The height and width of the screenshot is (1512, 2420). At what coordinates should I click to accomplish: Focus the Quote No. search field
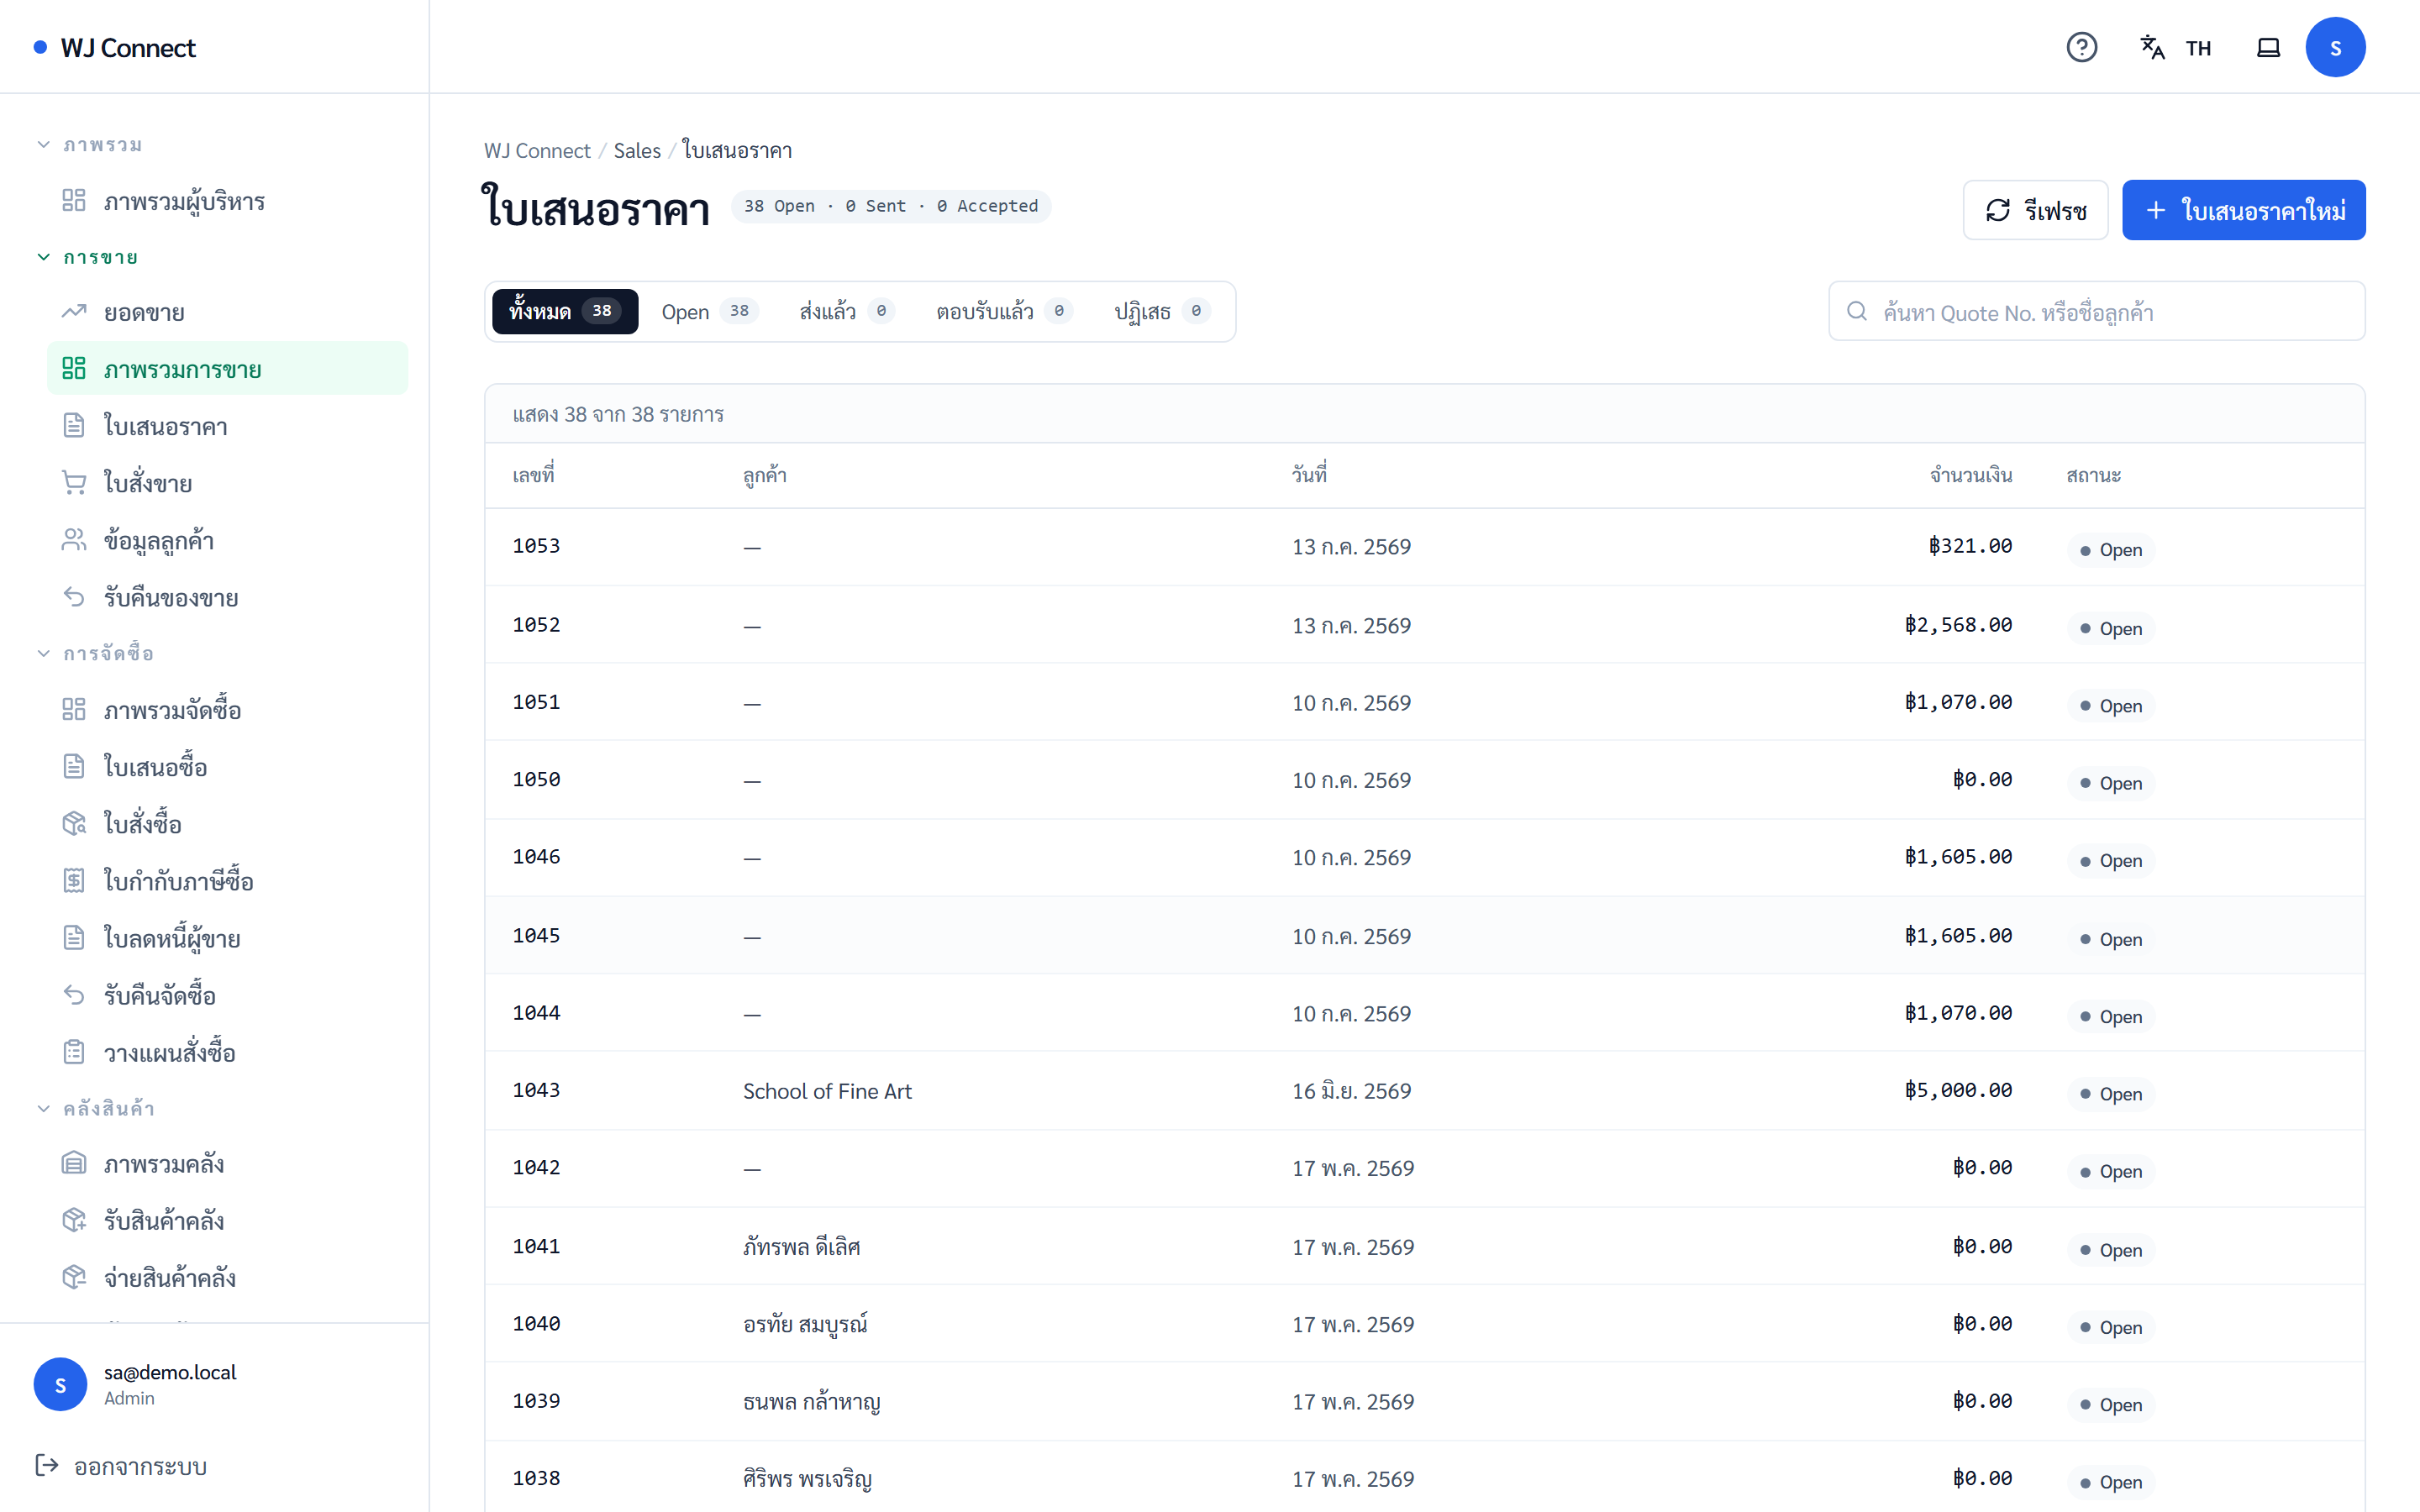2096,312
